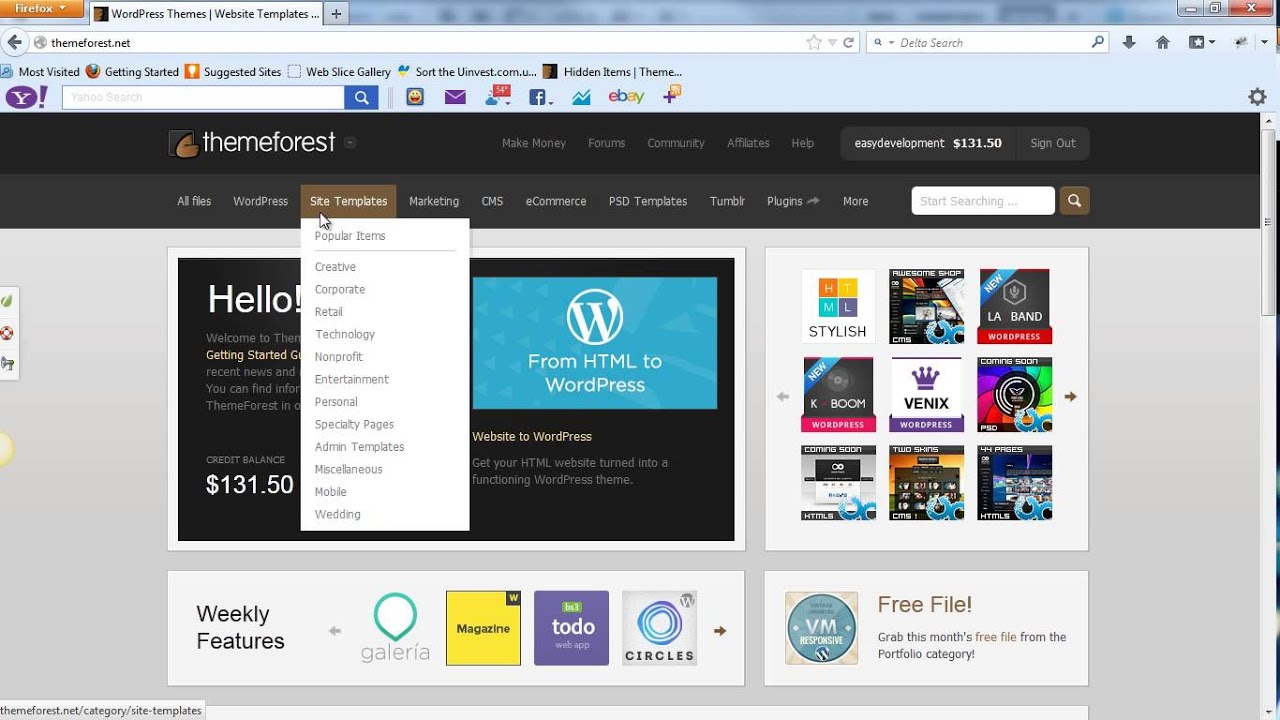This screenshot has height=720, width=1280.
Task: Click the browser back arrow button
Action: point(14,42)
